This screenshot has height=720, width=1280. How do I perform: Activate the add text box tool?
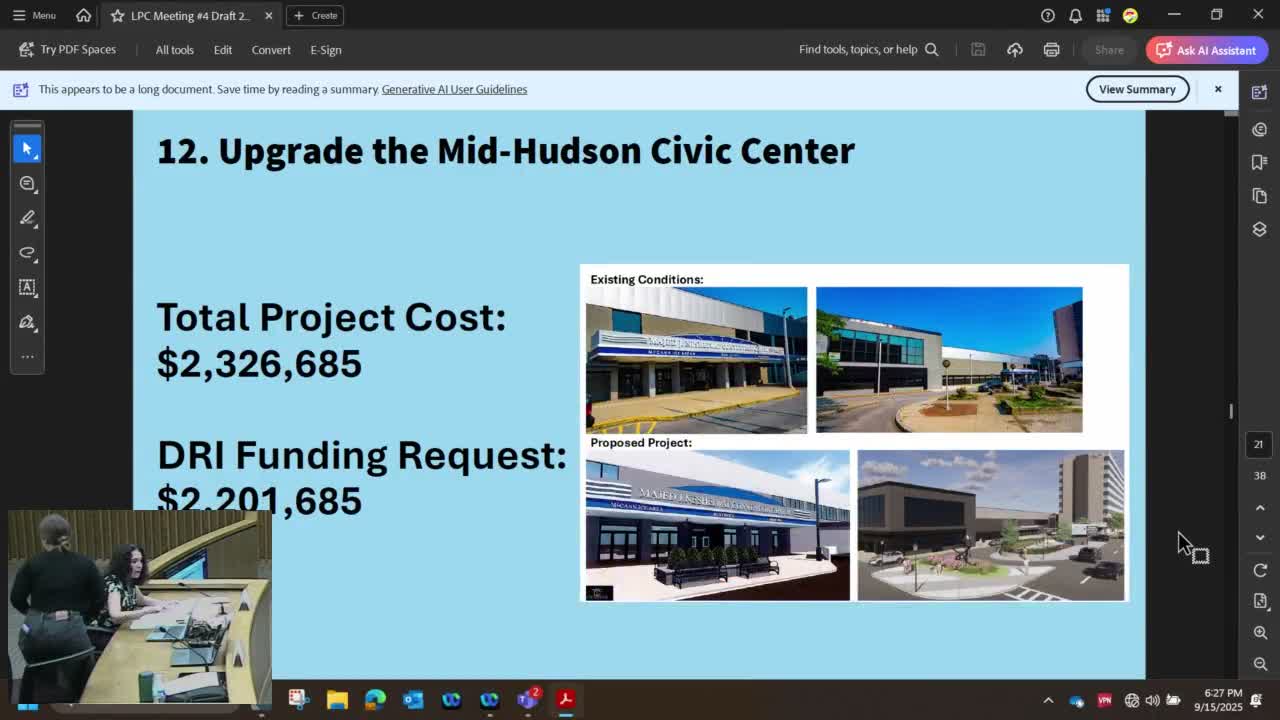[x=27, y=287]
